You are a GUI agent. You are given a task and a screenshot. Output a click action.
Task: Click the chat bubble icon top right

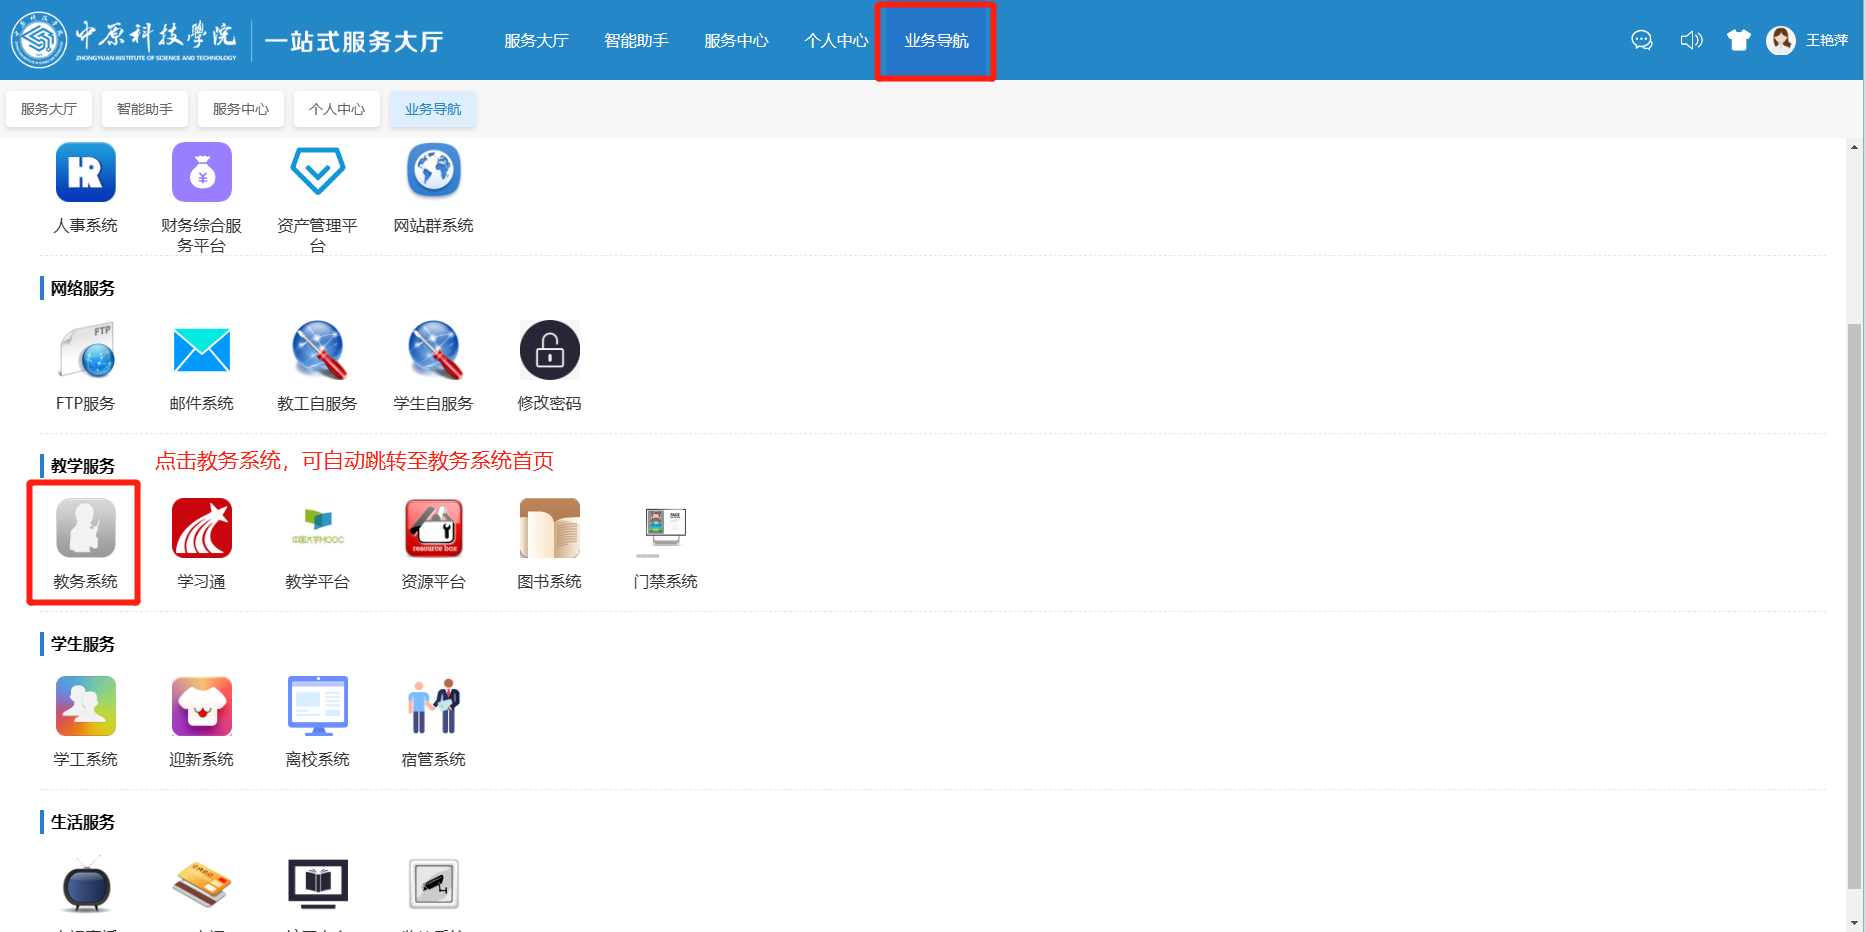[x=1641, y=40]
